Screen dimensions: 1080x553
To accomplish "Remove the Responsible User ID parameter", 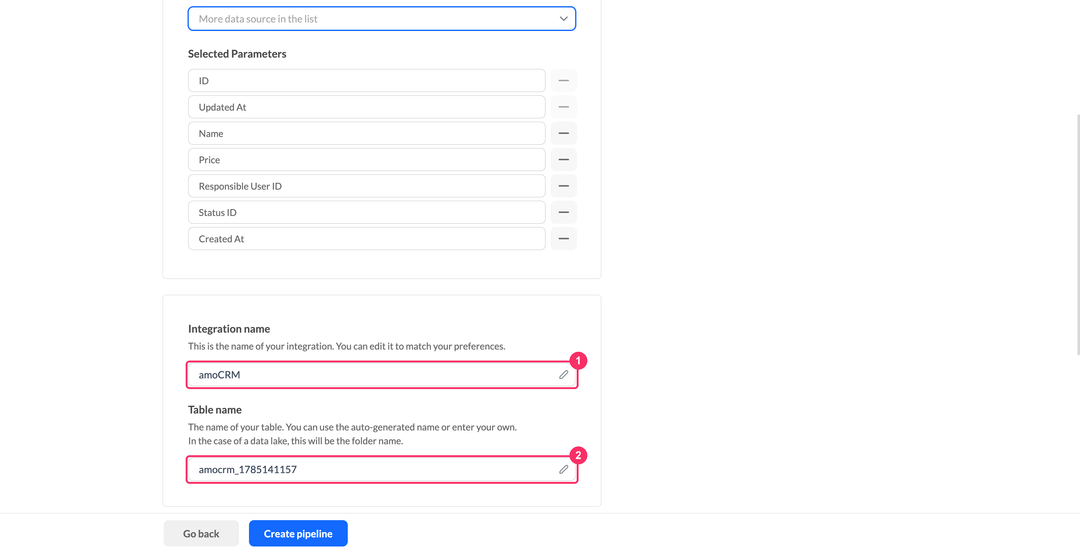I will click(x=563, y=186).
